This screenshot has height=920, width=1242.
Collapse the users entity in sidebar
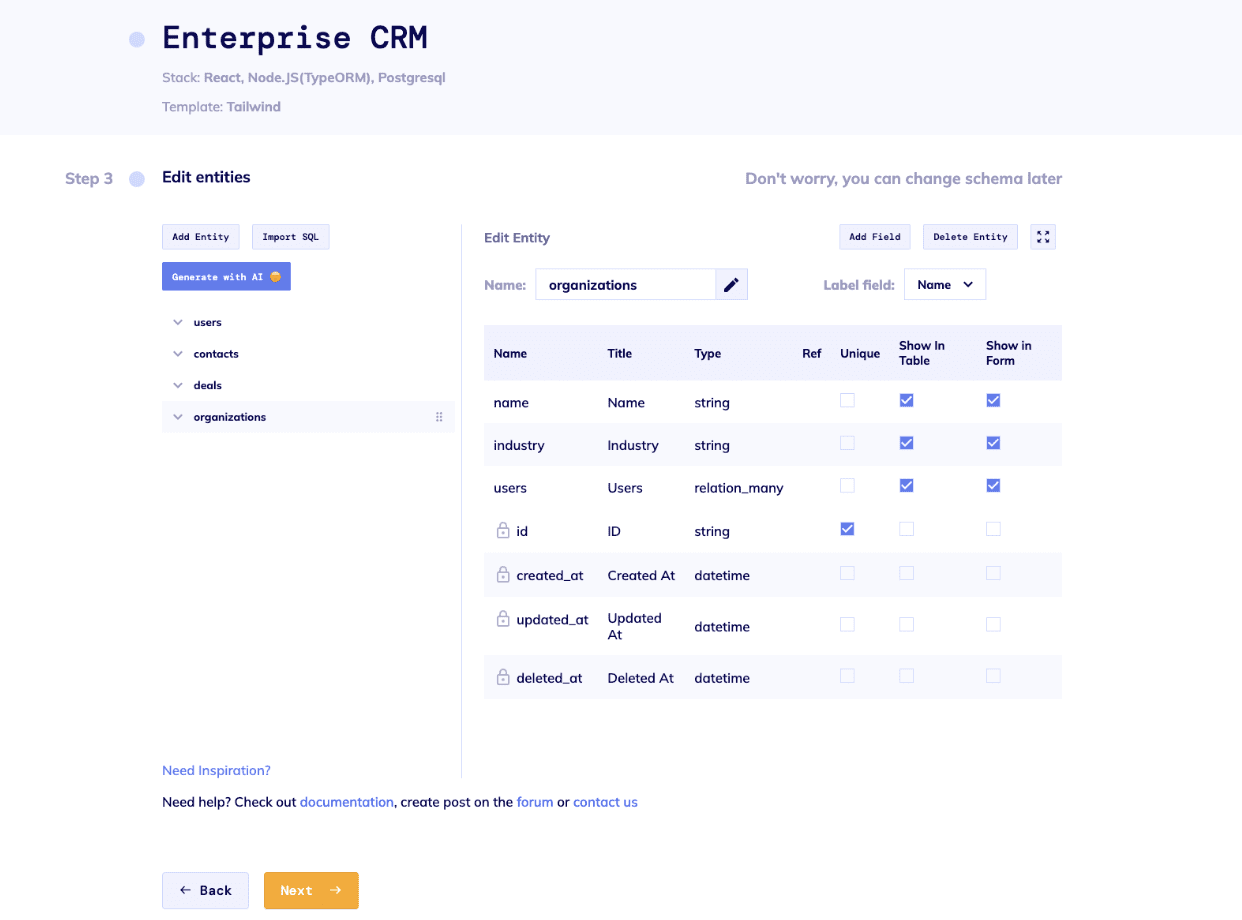(177, 322)
